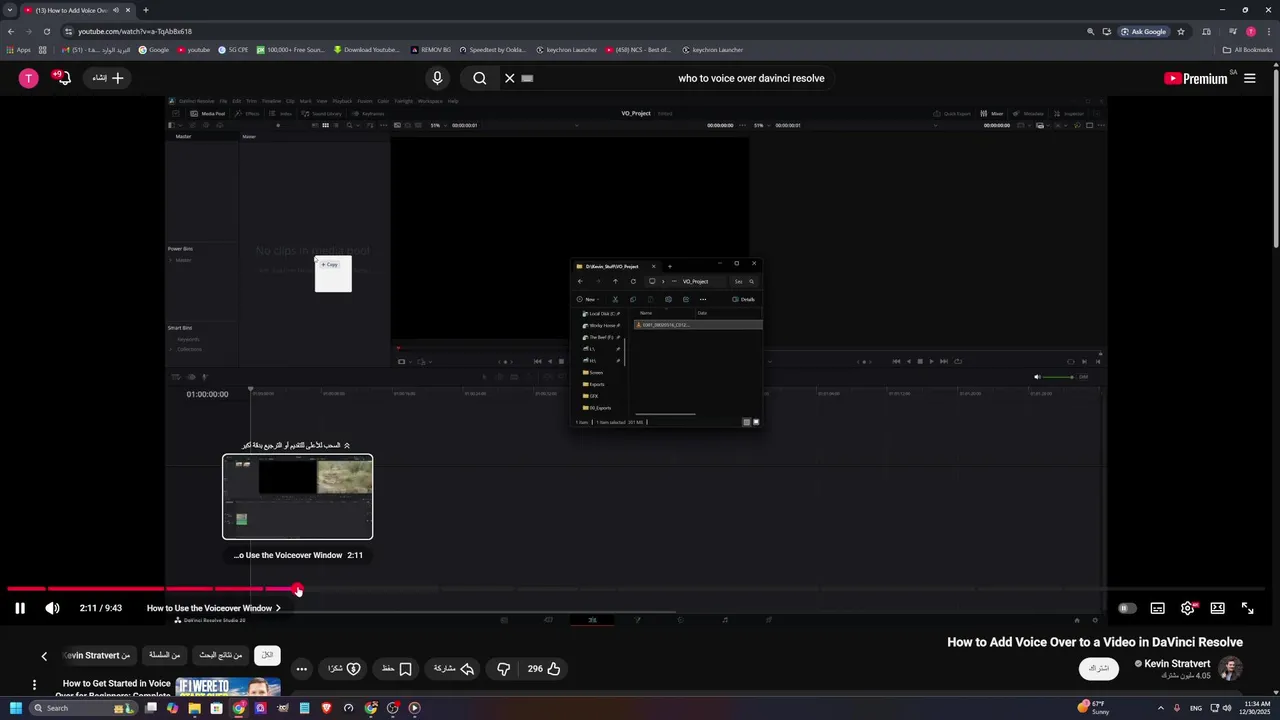Screen dimensions: 1280x720
Task: Open the Kevin Stratvert channel name link
Action: point(1177,664)
